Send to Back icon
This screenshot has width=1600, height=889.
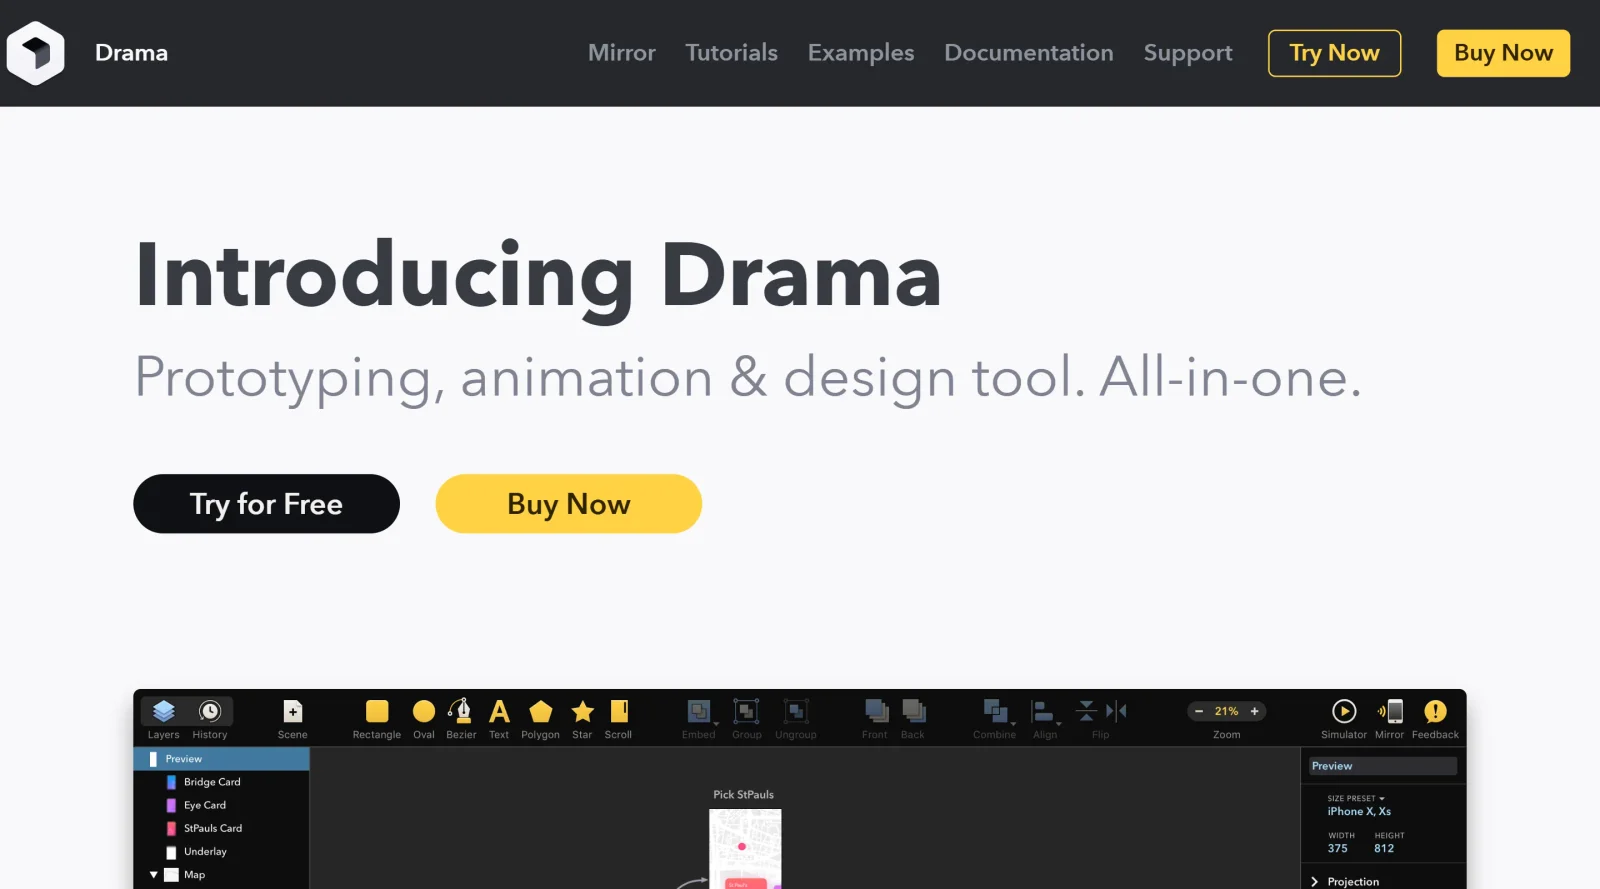coord(914,711)
